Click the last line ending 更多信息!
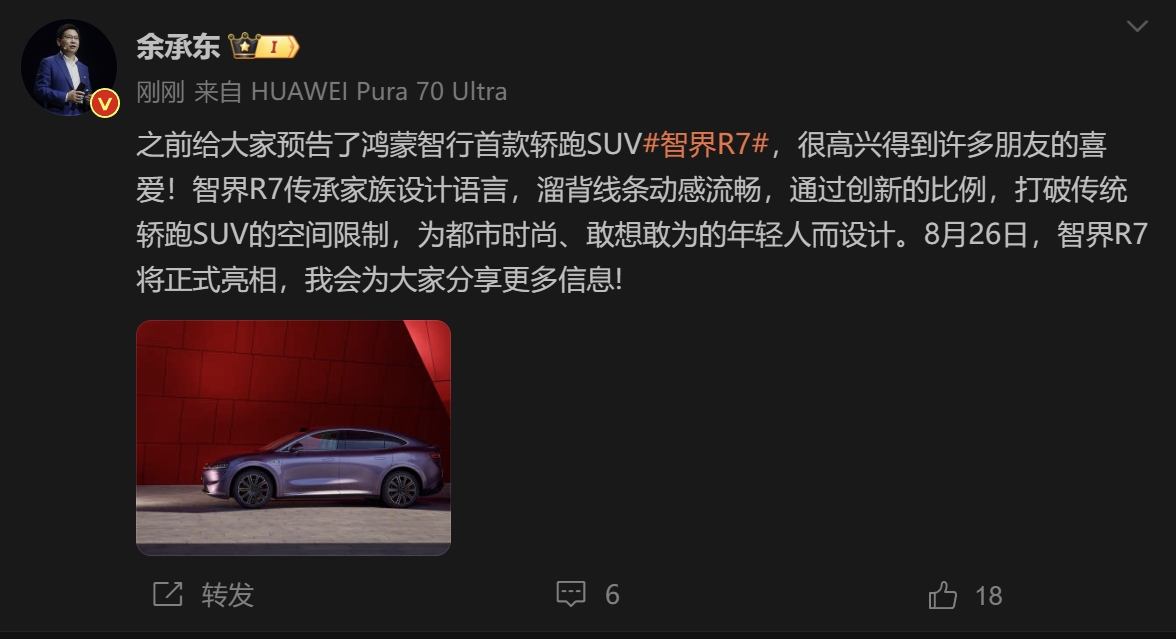Viewport: 1176px width, 639px height. click(x=380, y=280)
